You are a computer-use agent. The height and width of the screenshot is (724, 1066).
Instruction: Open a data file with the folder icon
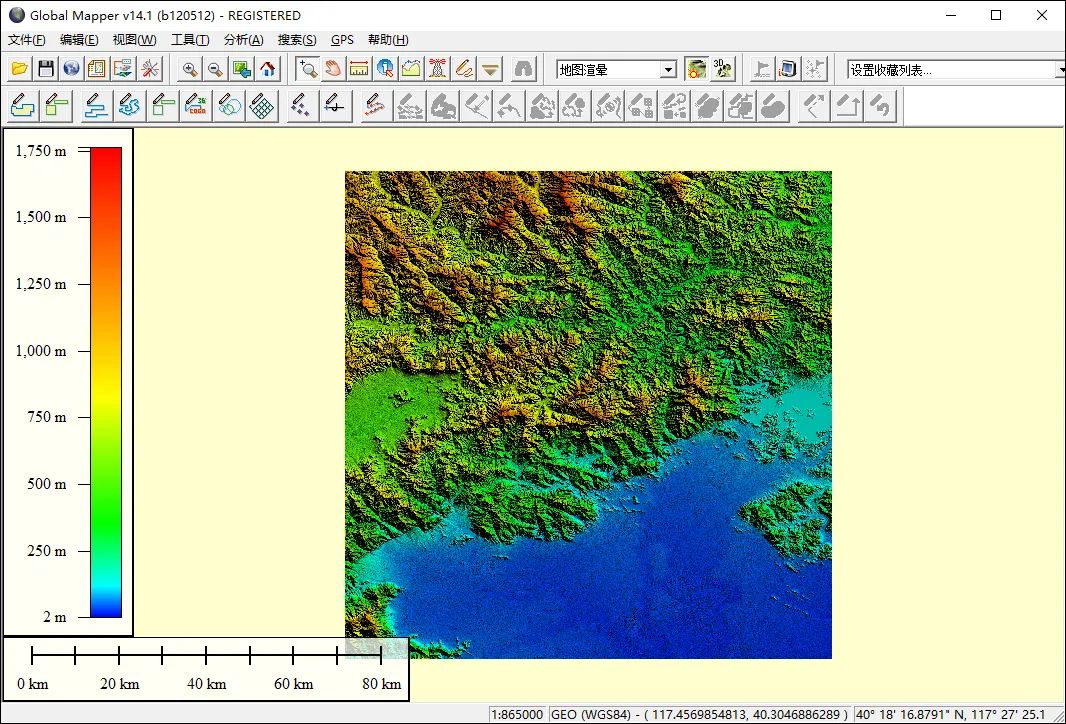(x=20, y=69)
